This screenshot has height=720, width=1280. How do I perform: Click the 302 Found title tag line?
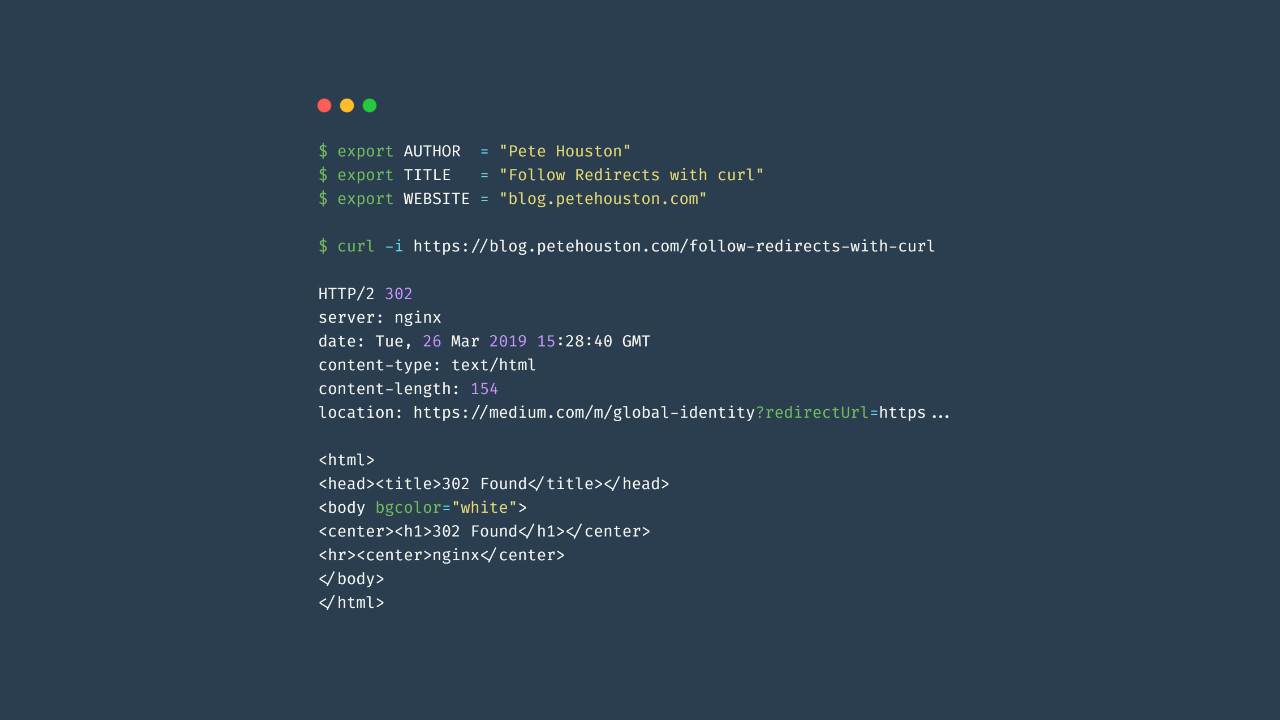click(x=494, y=484)
